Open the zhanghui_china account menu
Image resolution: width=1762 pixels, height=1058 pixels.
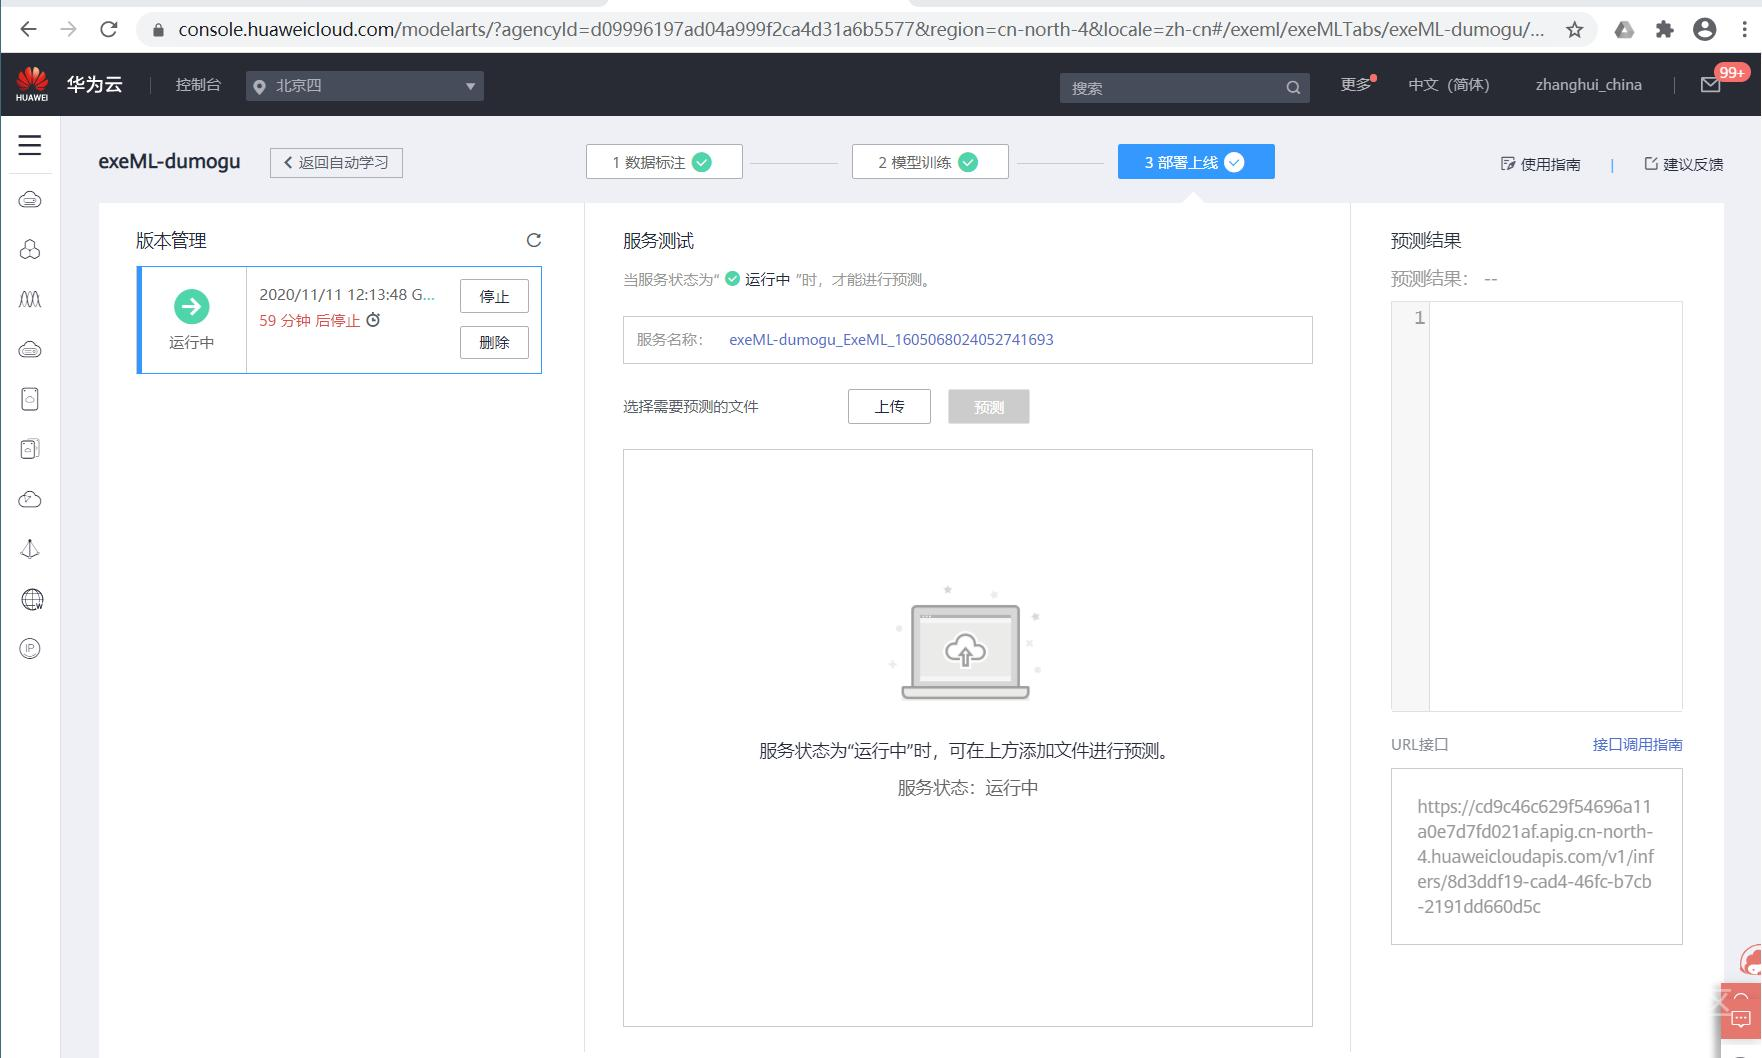click(x=1589, y=85)
